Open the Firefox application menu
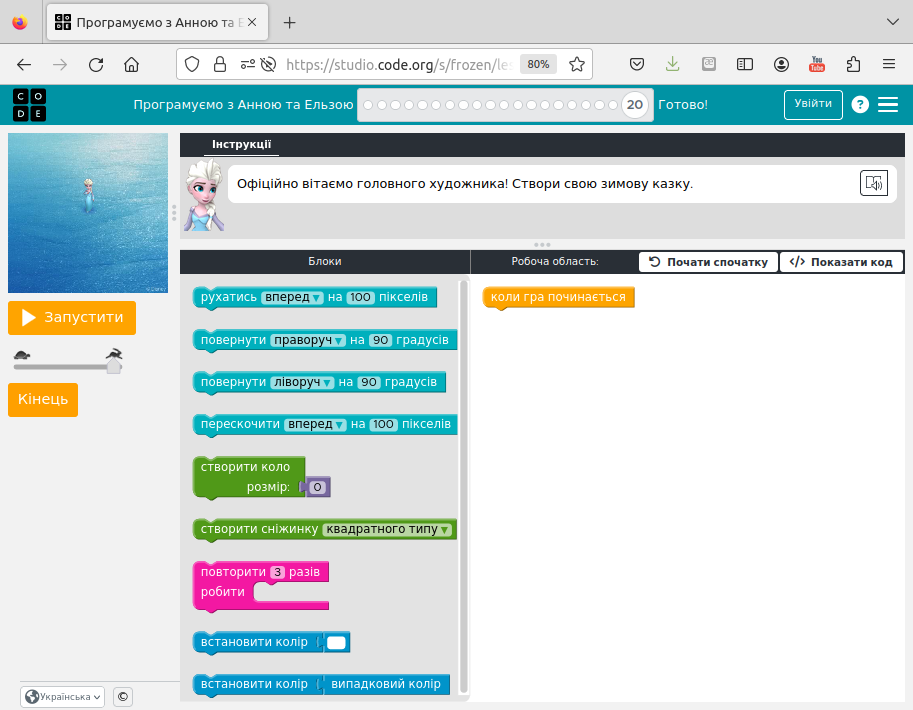 click(889, 64)
